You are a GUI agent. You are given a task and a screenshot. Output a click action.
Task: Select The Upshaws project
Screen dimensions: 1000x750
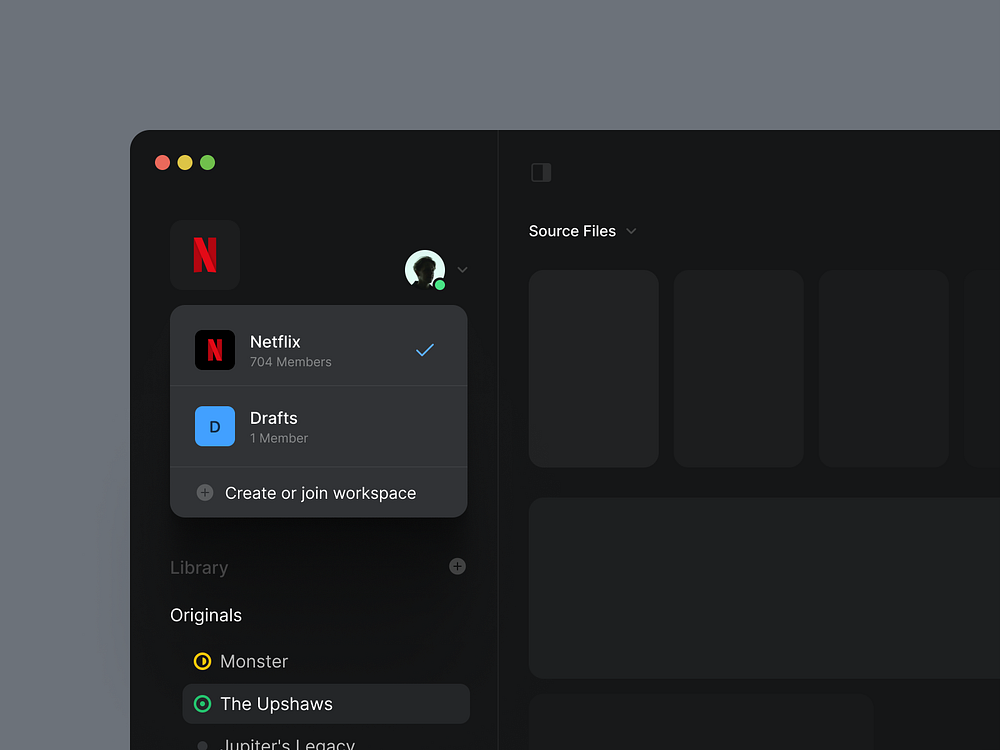276,704
